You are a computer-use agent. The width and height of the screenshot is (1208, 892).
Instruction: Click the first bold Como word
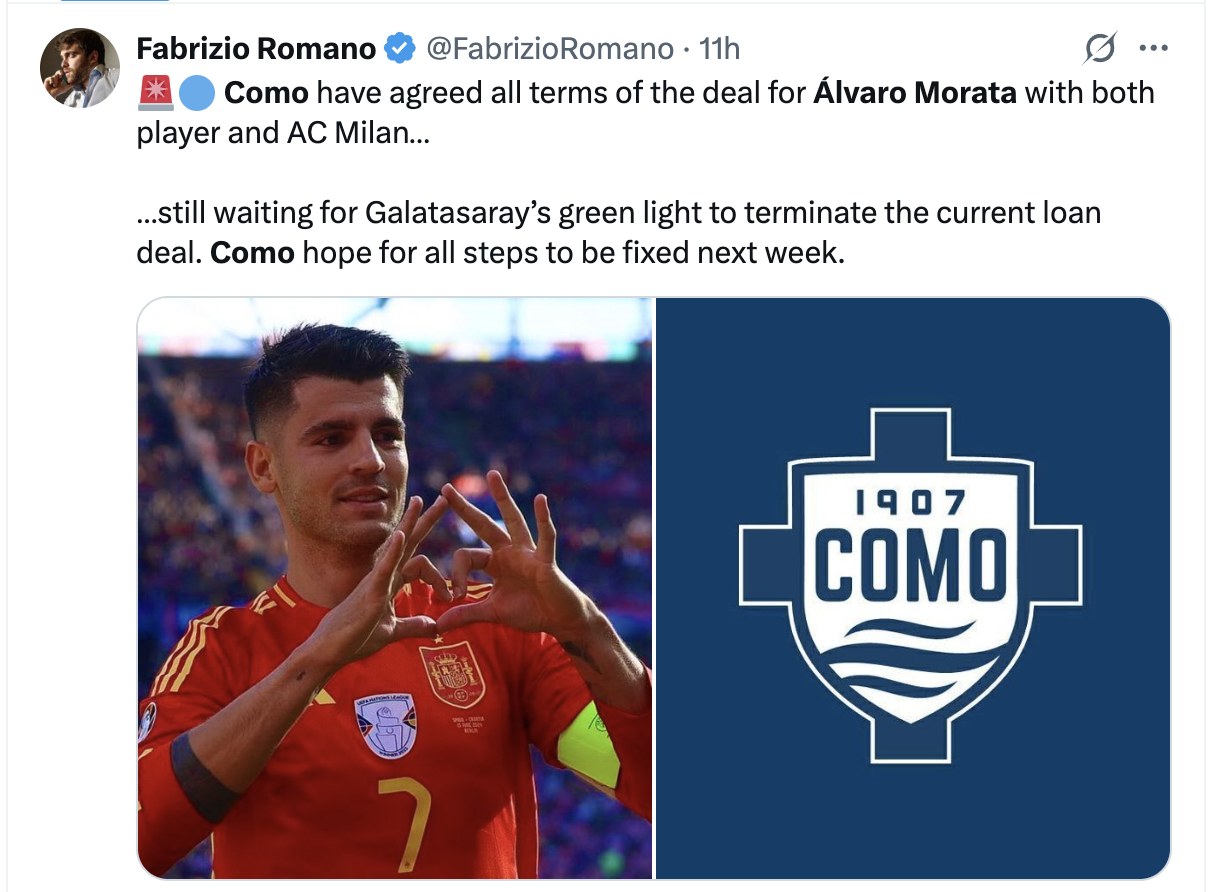pos(267,93)
